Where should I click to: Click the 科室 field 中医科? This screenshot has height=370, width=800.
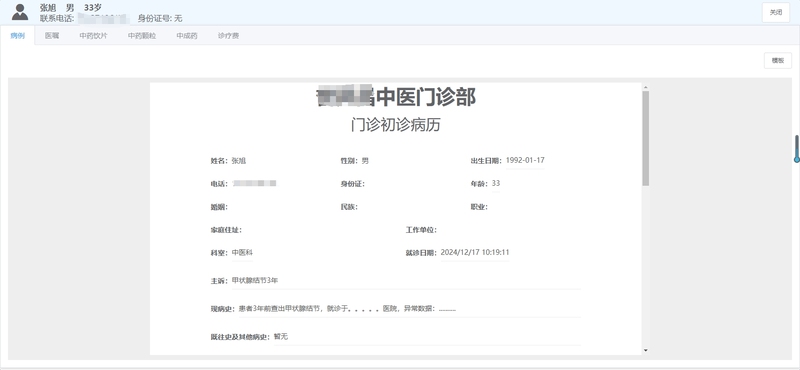tap(242, 253)
